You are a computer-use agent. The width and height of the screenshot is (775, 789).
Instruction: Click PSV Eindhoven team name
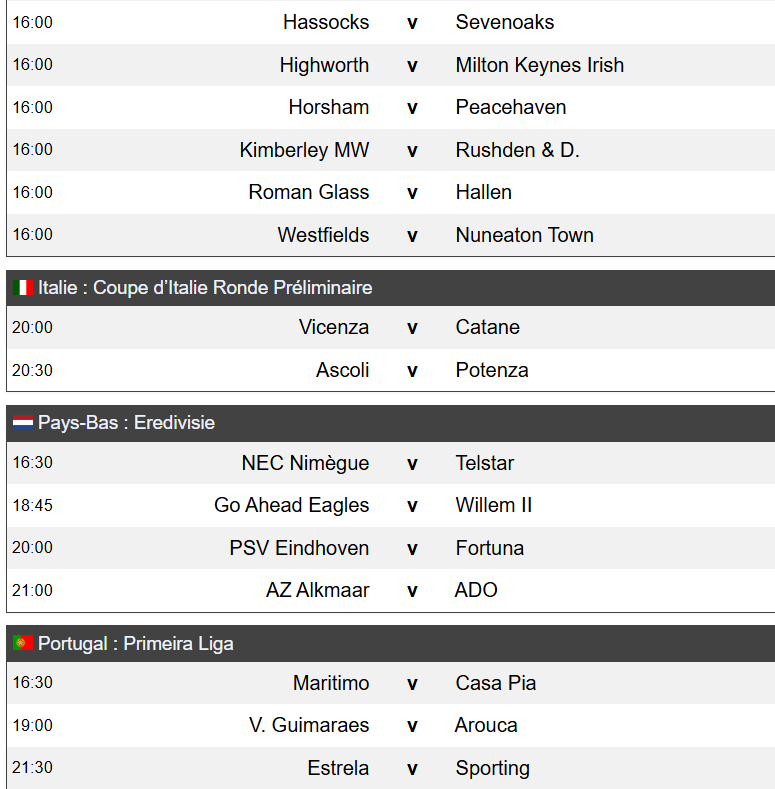click(x=299, y=548)
